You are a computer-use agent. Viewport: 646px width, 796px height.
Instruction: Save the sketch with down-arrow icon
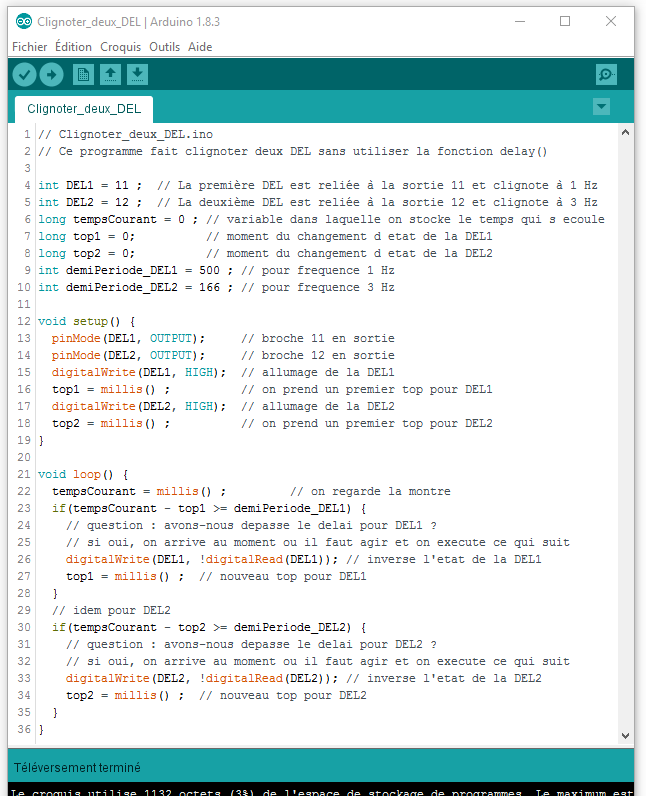pyautogui.click(x=137, y=75)
